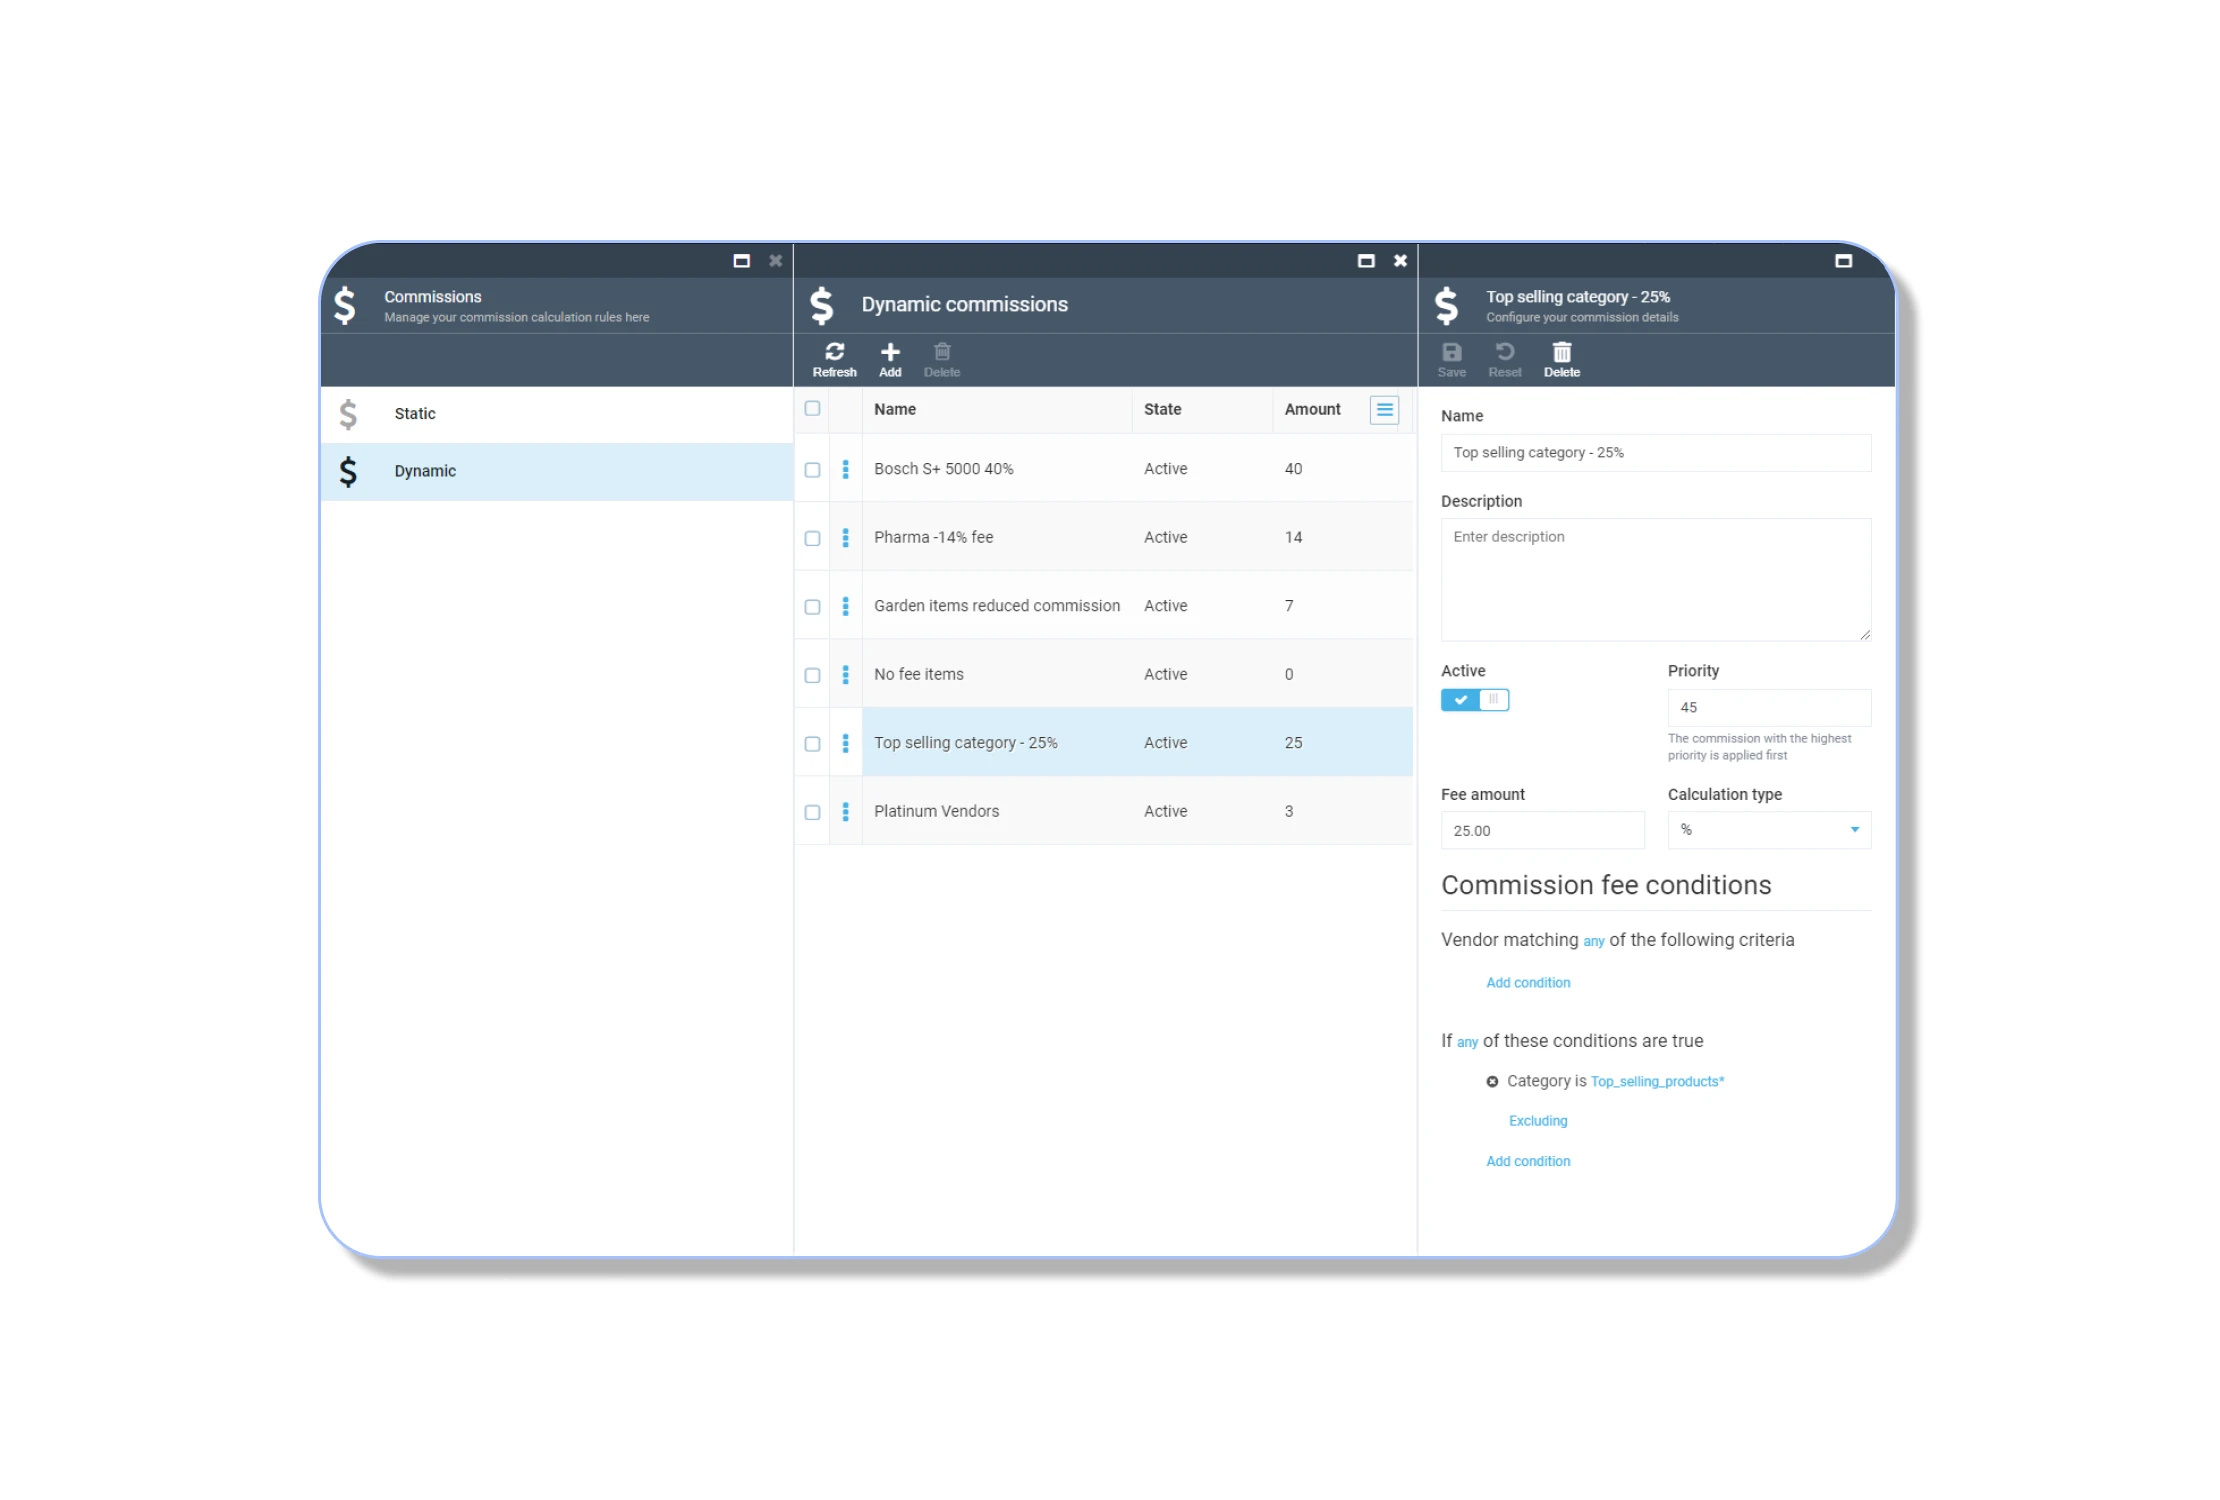
Task: Save the commission details
Action: [x=1452, y=360]
